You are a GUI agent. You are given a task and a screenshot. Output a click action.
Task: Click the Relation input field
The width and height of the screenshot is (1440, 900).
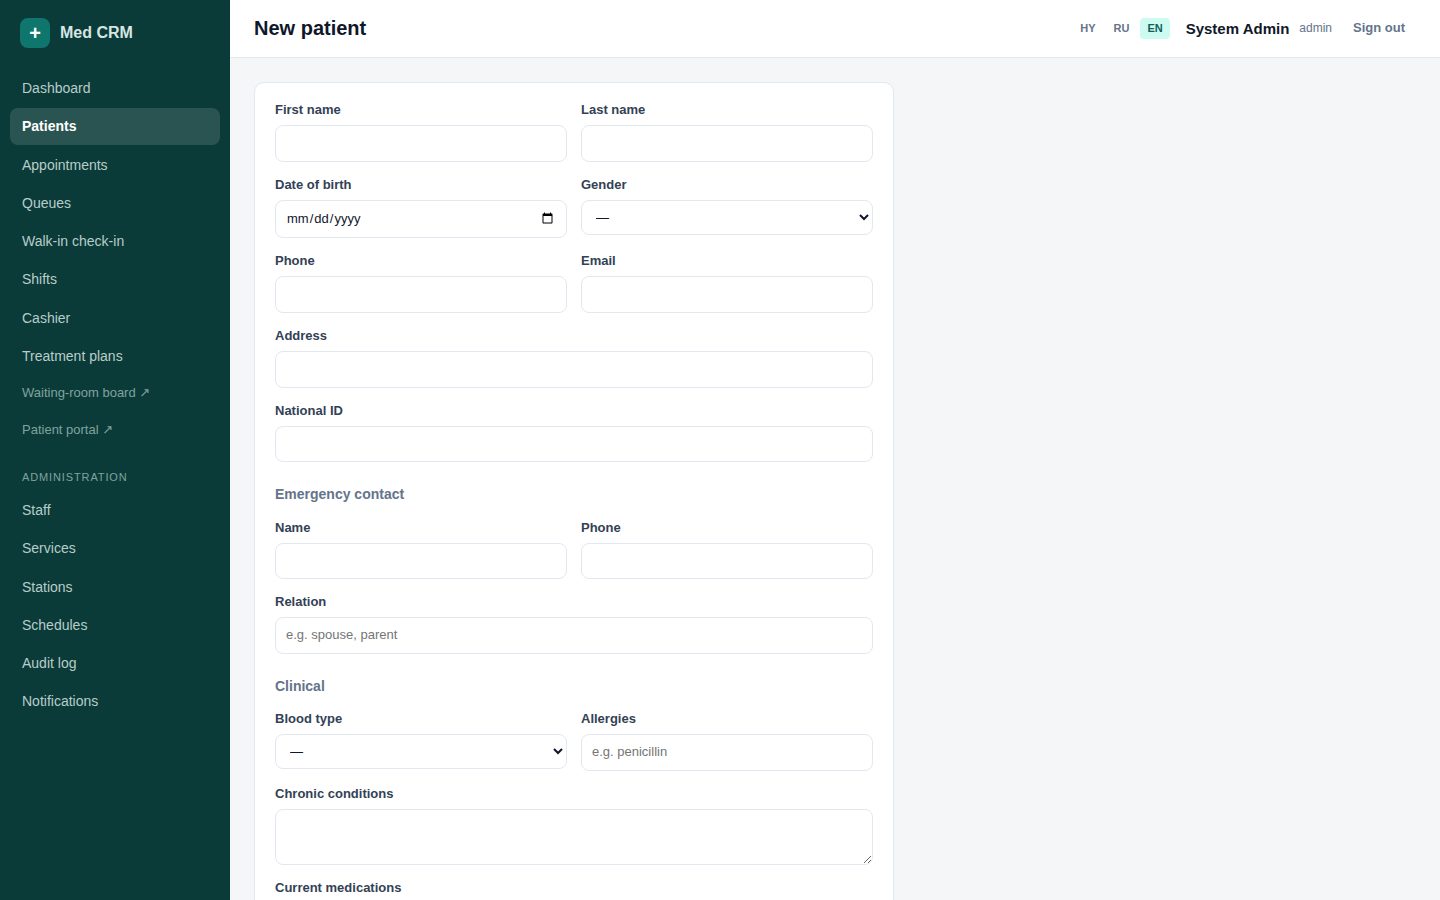point(574,636)
